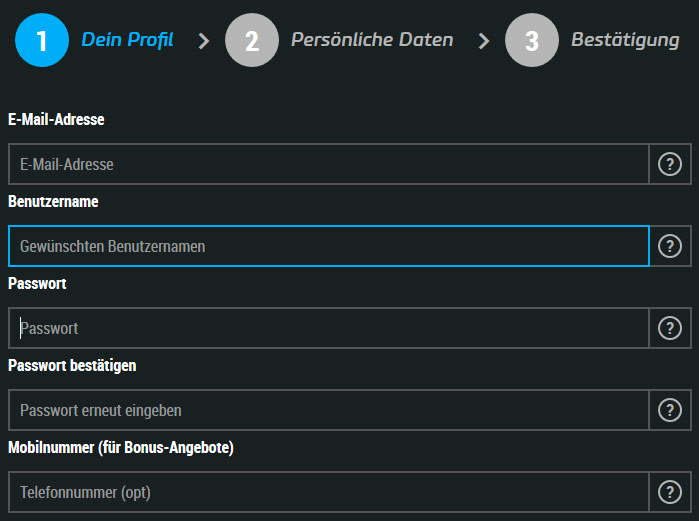Show the Passwort field help tooltip icon

pyautogui.click(x=670, y=328)
